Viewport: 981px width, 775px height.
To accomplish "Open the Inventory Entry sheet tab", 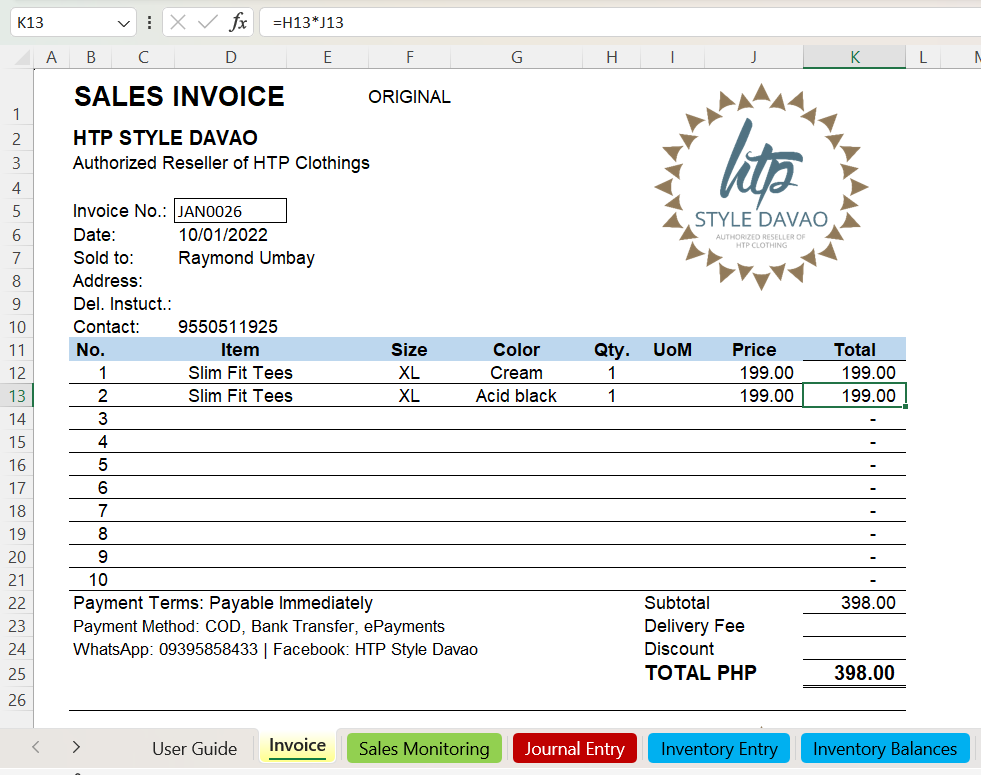I will 719,749.
